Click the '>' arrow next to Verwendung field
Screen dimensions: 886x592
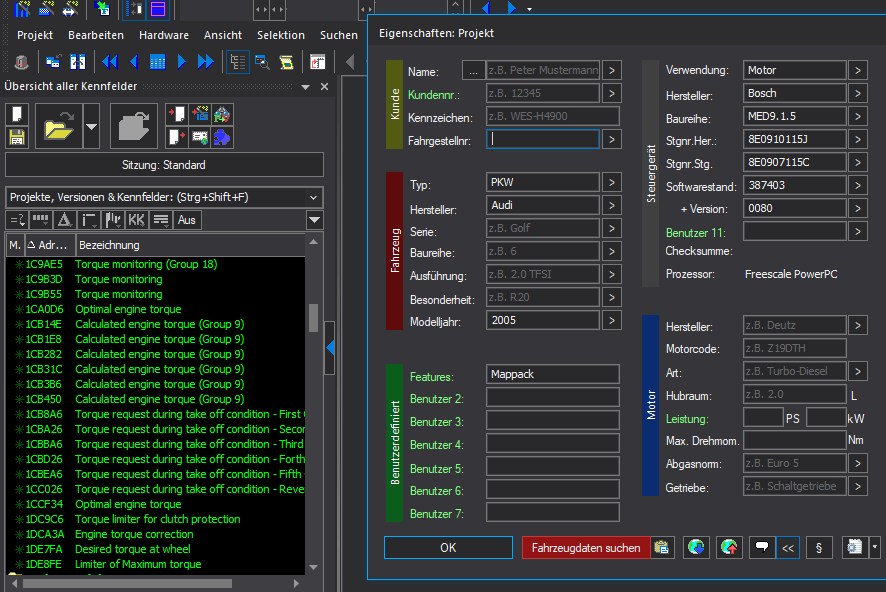(x=858, y=70)
